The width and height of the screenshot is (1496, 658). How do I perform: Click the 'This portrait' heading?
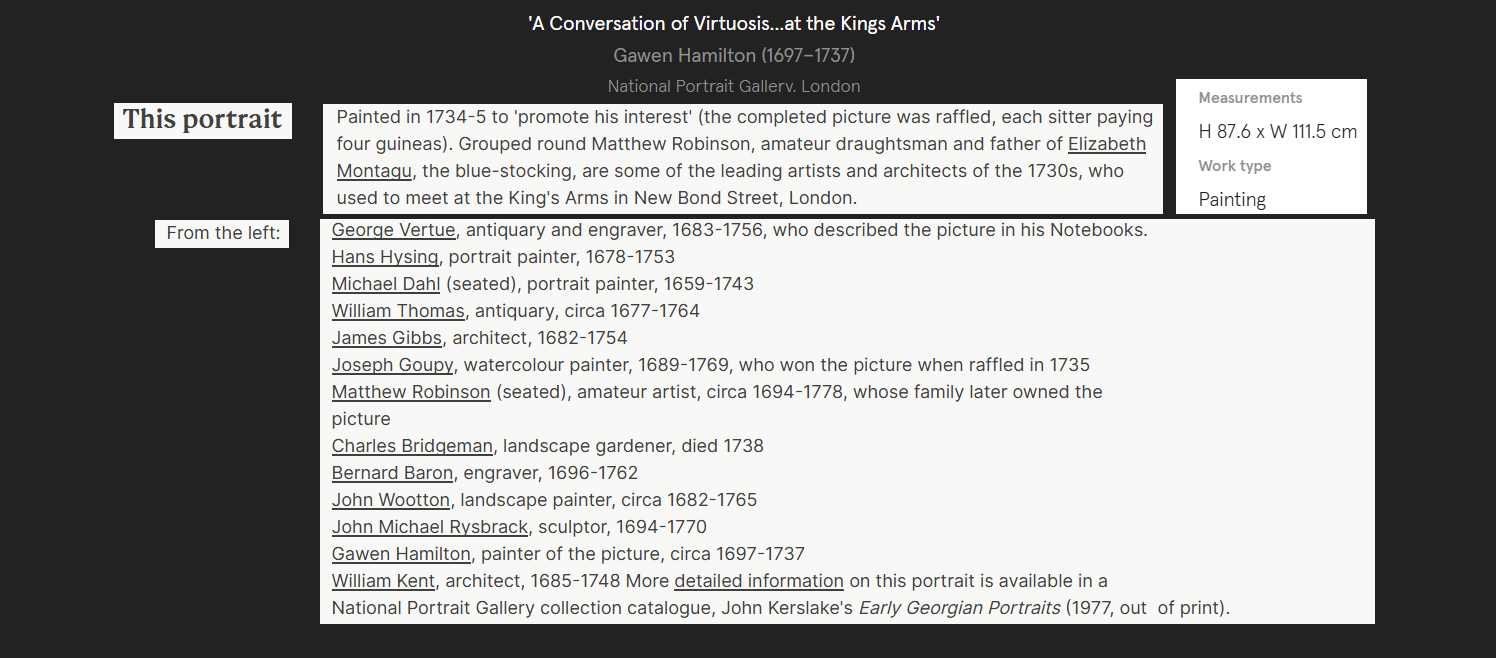202,120
